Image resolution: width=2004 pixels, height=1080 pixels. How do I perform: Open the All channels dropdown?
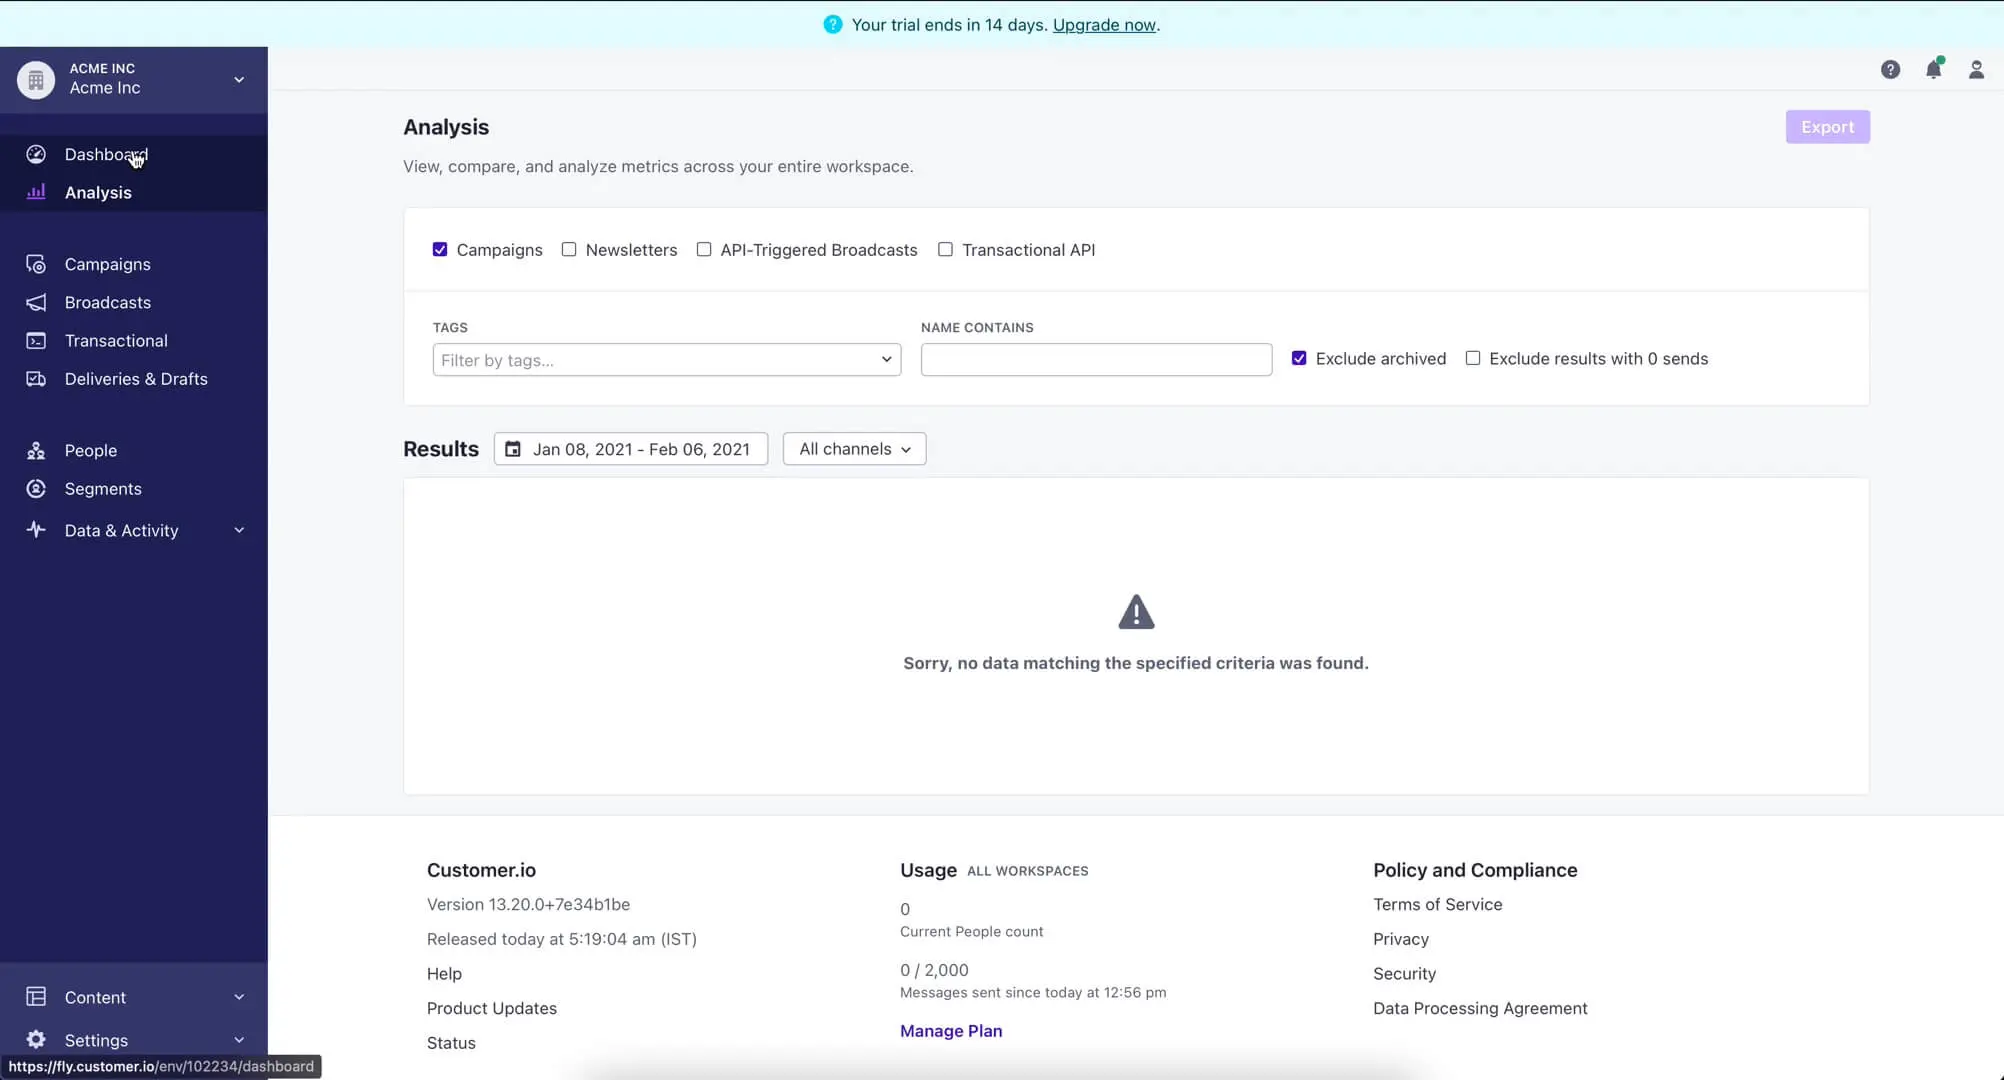[x=854, y=449]
